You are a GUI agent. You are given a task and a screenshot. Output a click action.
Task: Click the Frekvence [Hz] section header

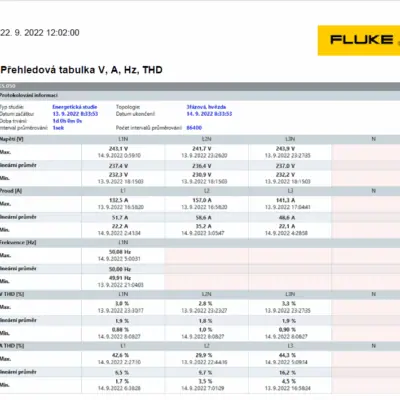pyautogui.click(x=18, y=242)
